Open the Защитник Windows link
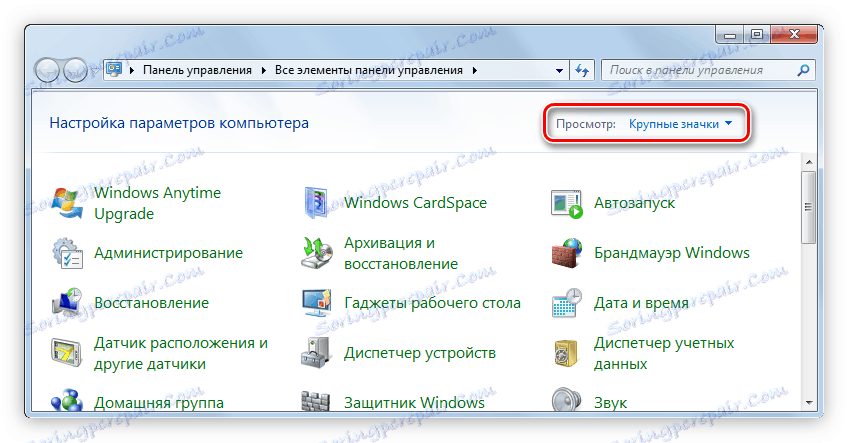The height and width of the screenshot is (443, 849). 414,402
